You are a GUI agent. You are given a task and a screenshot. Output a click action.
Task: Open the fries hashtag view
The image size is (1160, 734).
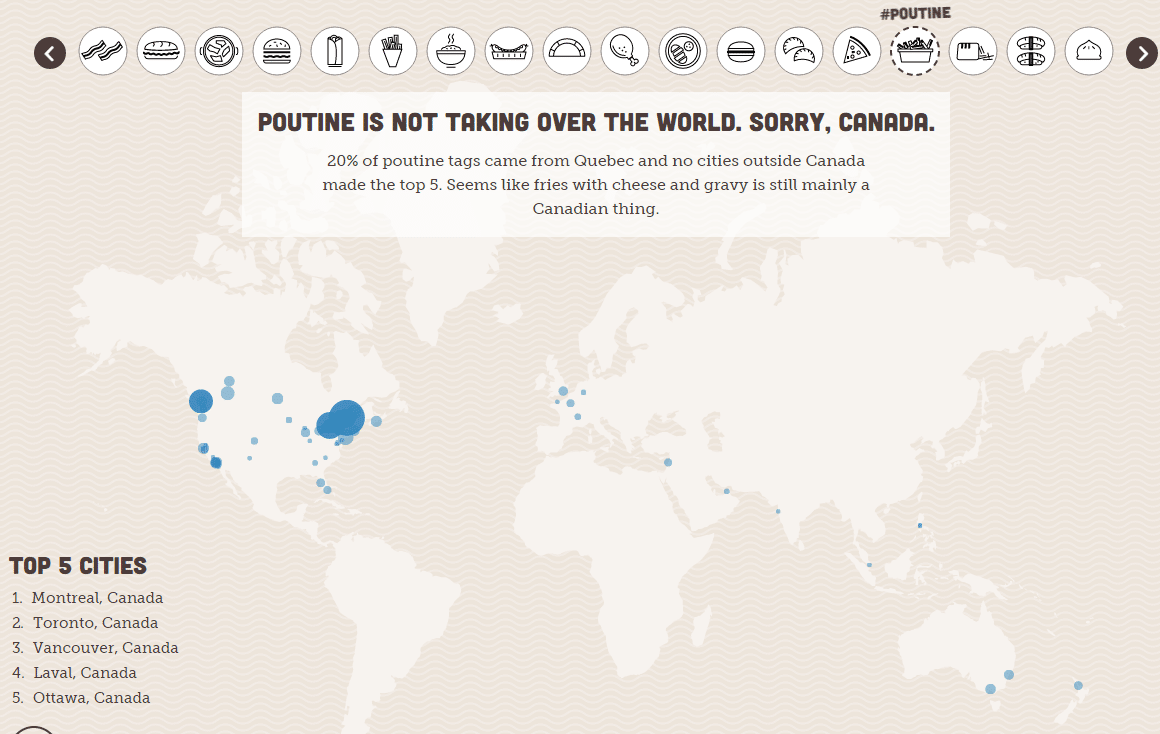coord(393,51)
